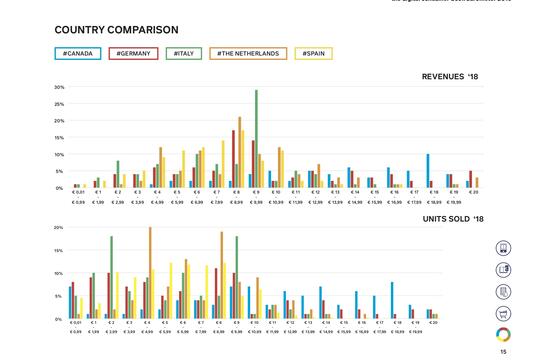540x360 pixels.
Task: Select the #SPAIN legend tag
Action: pos(314,53)
